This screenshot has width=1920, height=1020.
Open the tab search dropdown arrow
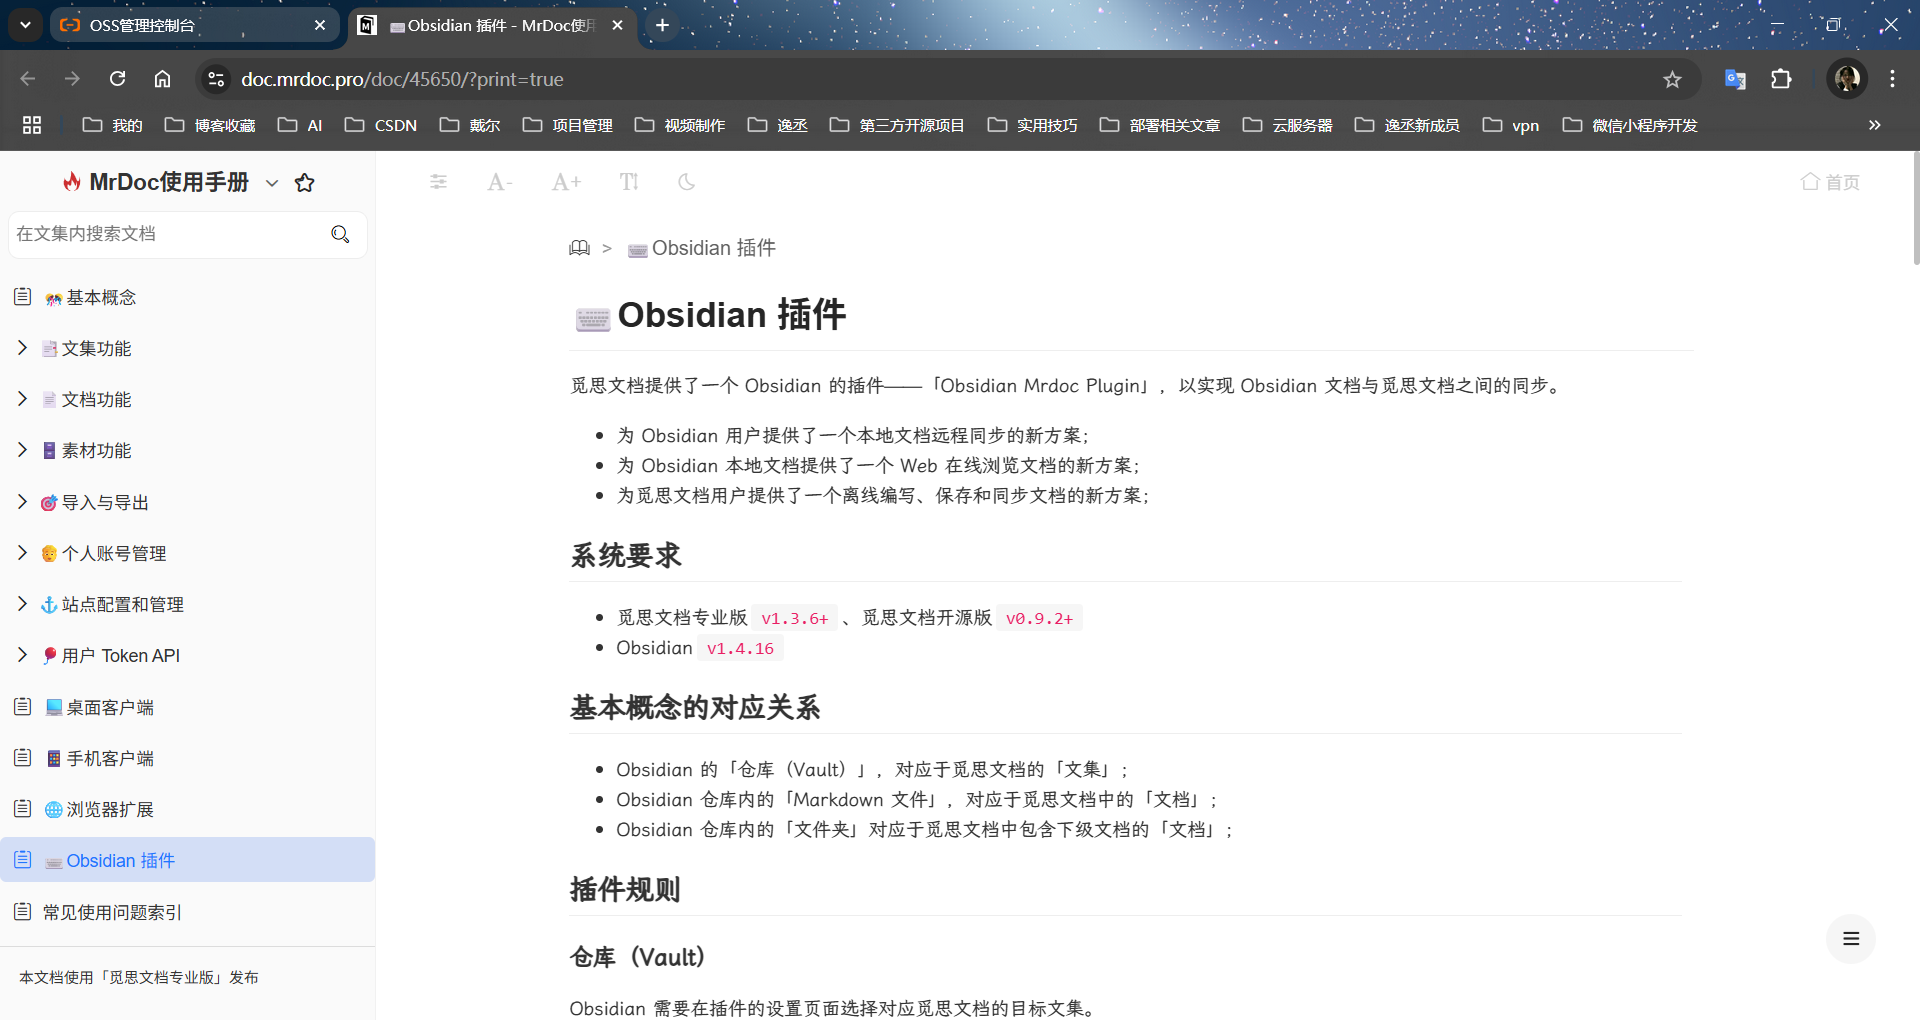point(25,25)
